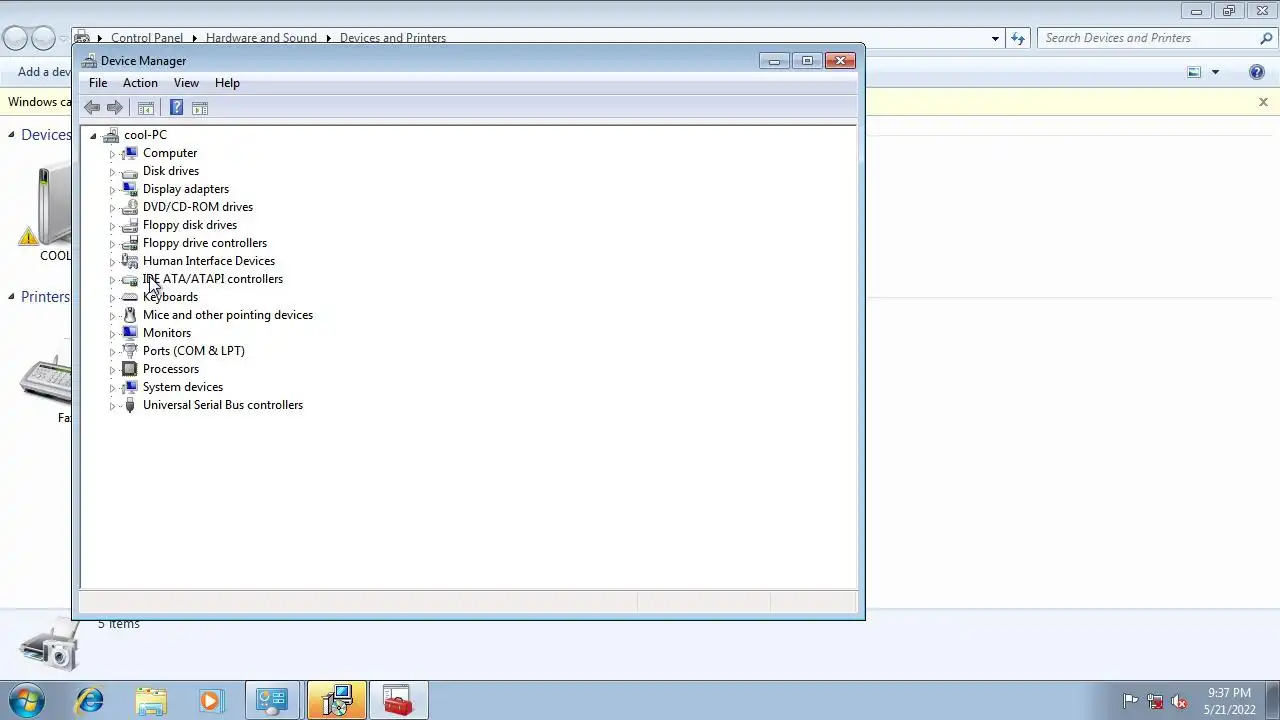Open the Action menu
This screenshot has height=720, width=1280.
click(x=140, y=83)
